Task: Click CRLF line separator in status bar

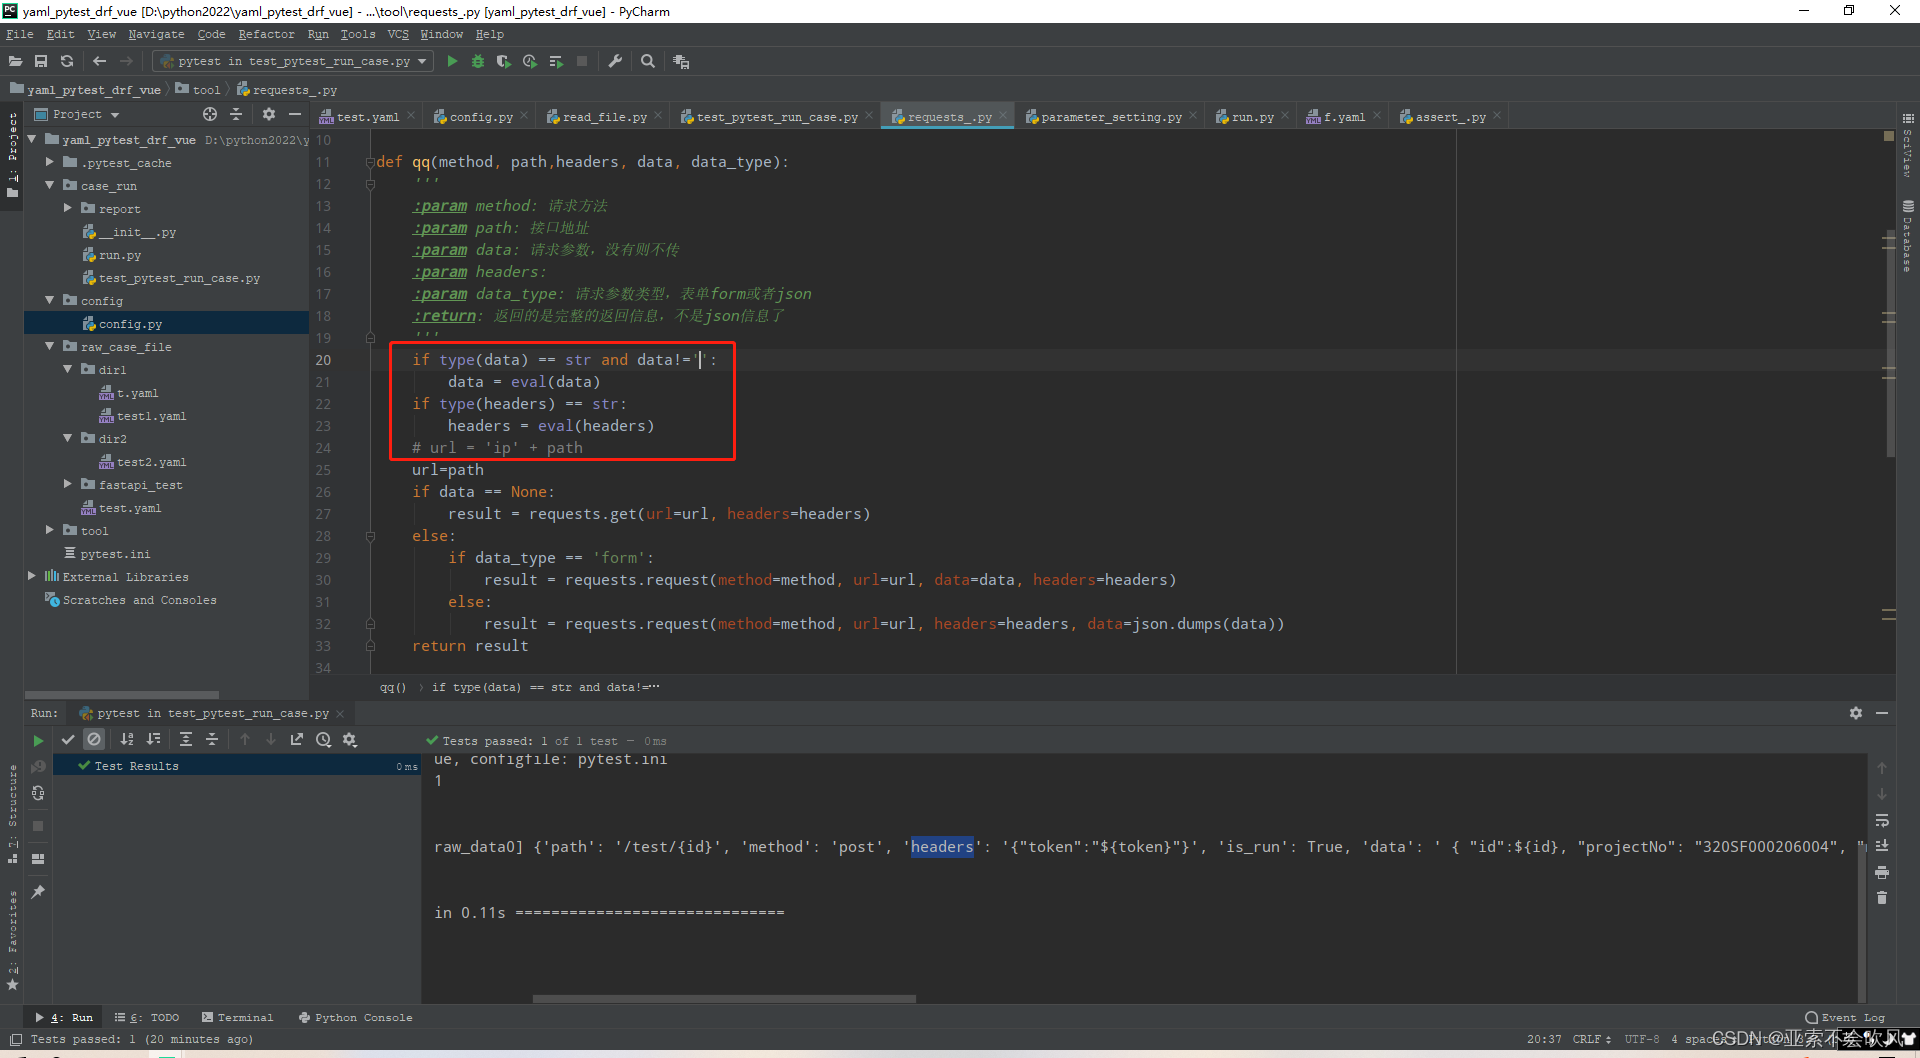Action: pos(1590,1039)
